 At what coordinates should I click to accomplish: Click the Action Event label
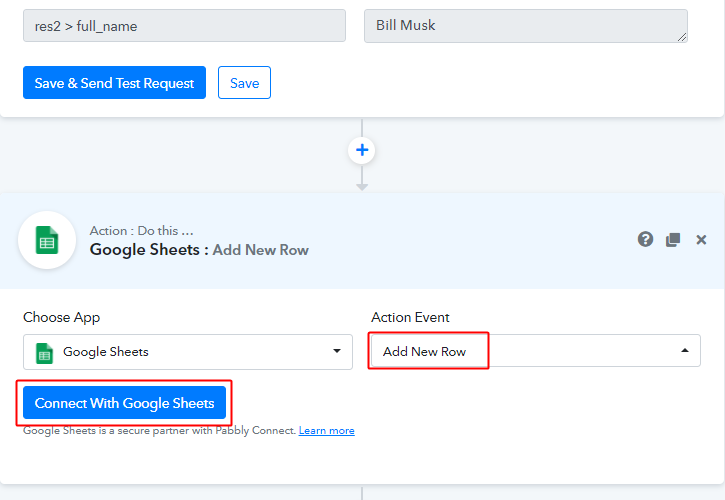pyautogui.click(x=410, y=317)
